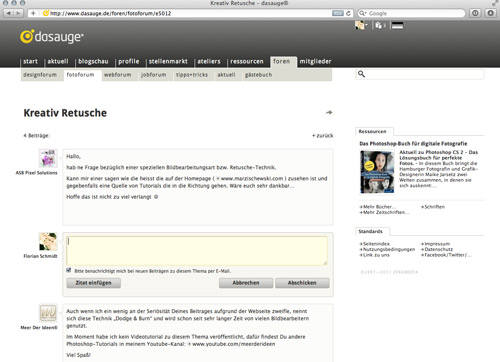
Task: Click the share arrow next to Kreativ Retusche
Action: 329,113
